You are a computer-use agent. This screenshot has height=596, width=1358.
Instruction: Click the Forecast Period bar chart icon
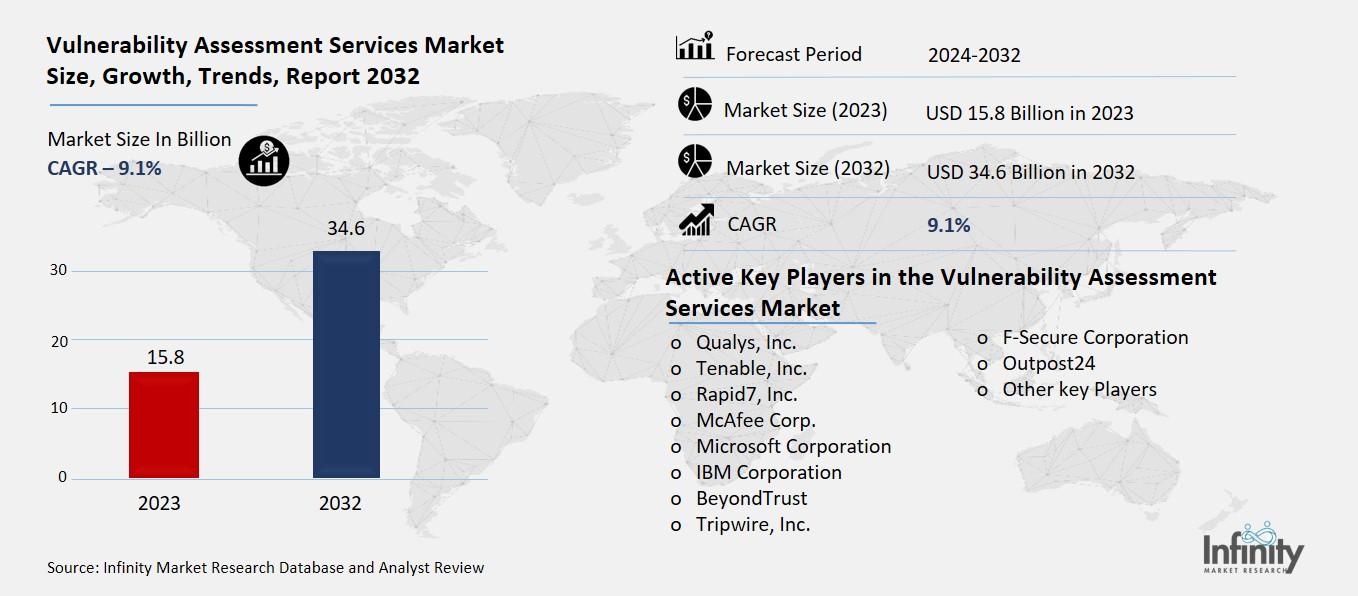coord(694,46)
